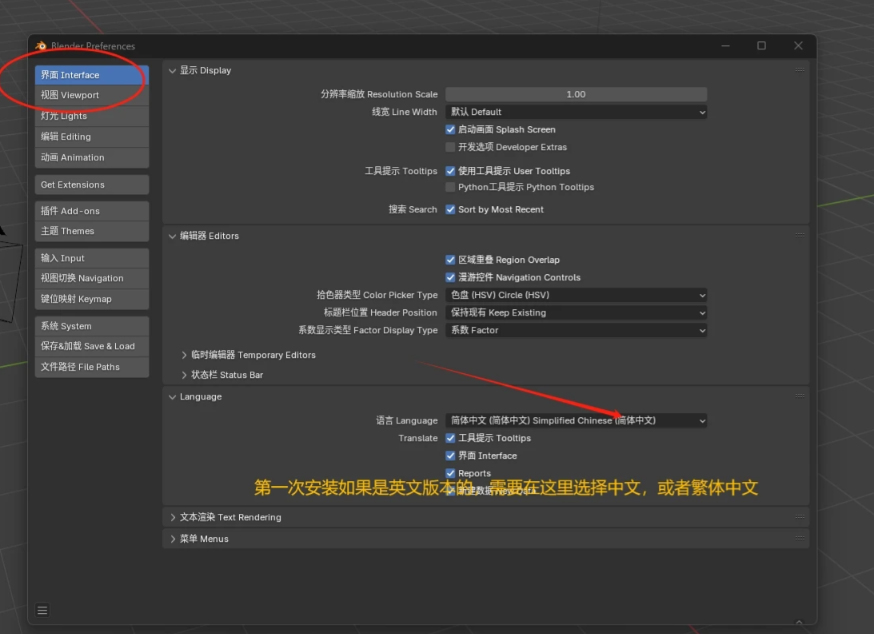Expand the Menus panel
This screenshot has width=874, height=634.
[172, 539]
